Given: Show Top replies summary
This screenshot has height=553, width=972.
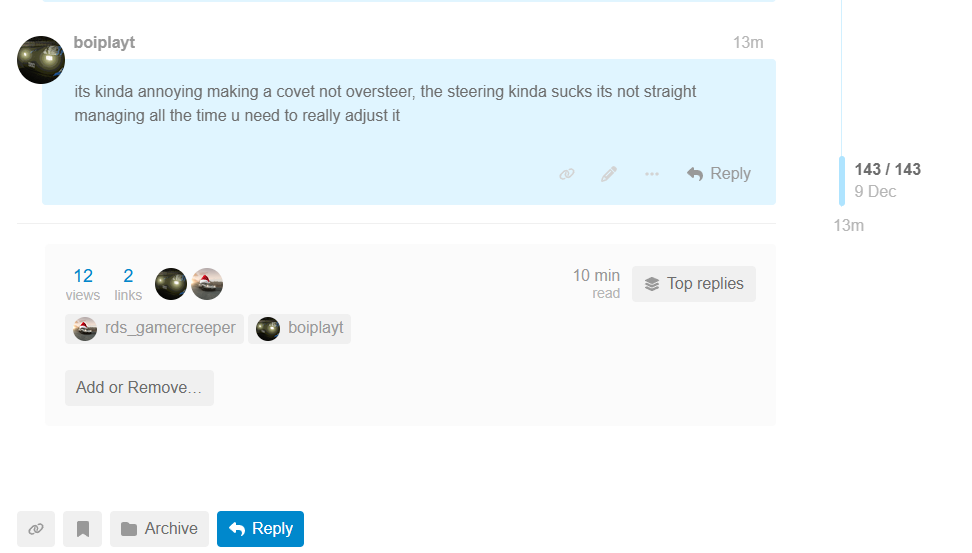Looking at the screenshot, I should click(694, 284).
